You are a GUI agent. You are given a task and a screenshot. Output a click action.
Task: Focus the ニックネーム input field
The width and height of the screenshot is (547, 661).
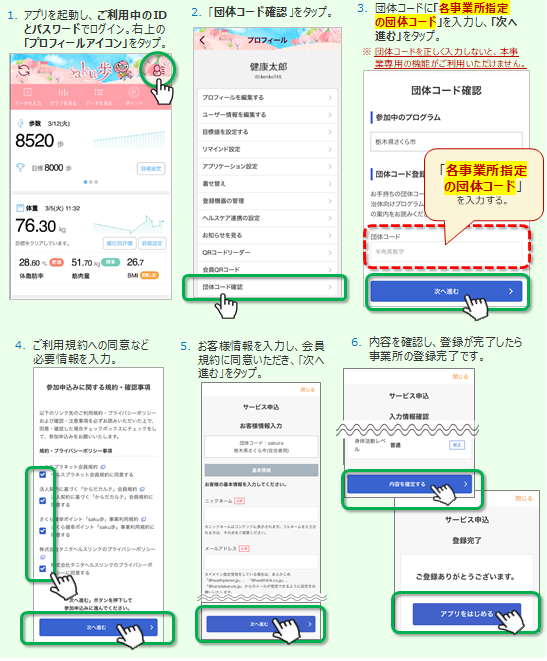(261, 514)
